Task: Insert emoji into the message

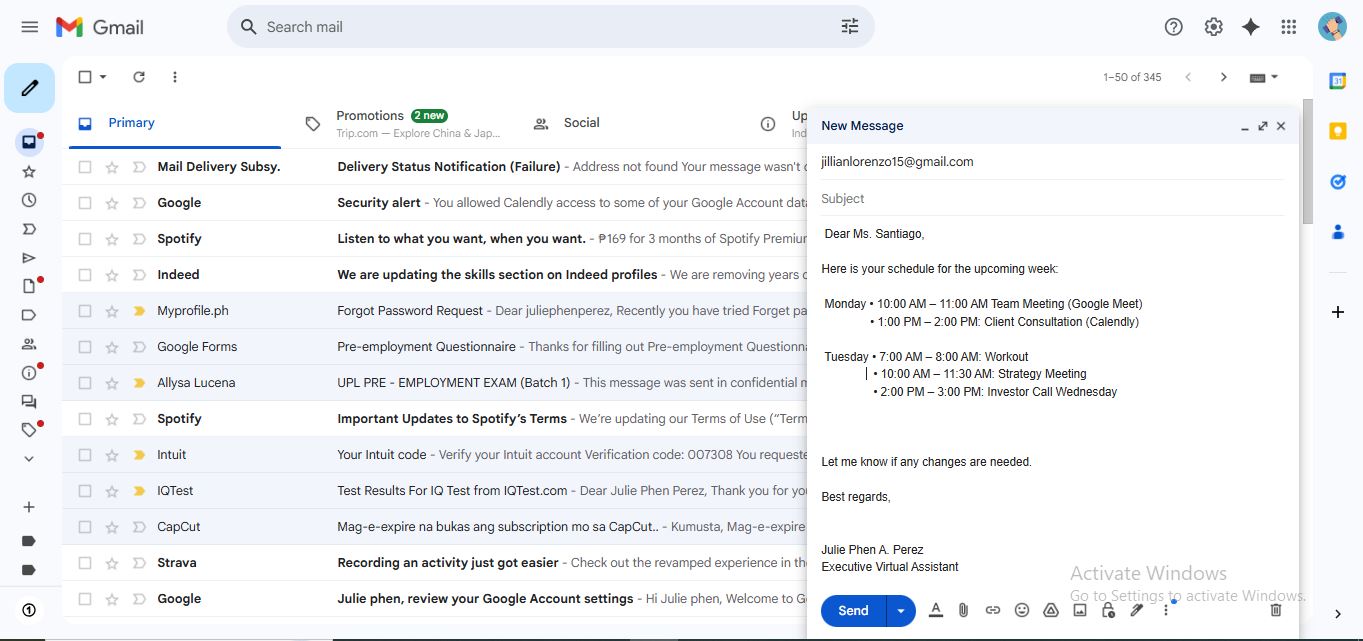Action: pyautogui.click(x=1022, y=610)
